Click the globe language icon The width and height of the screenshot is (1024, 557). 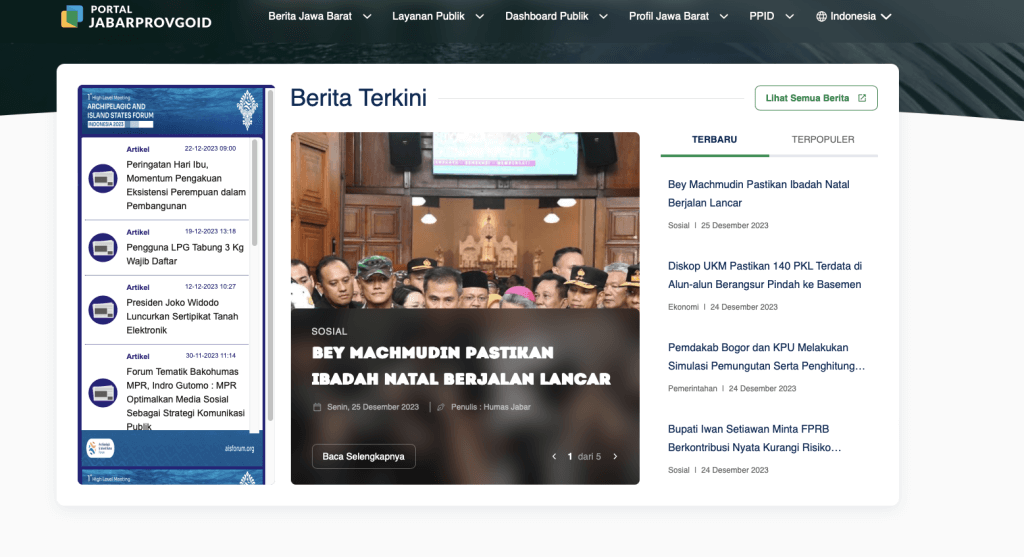(822, 16)
